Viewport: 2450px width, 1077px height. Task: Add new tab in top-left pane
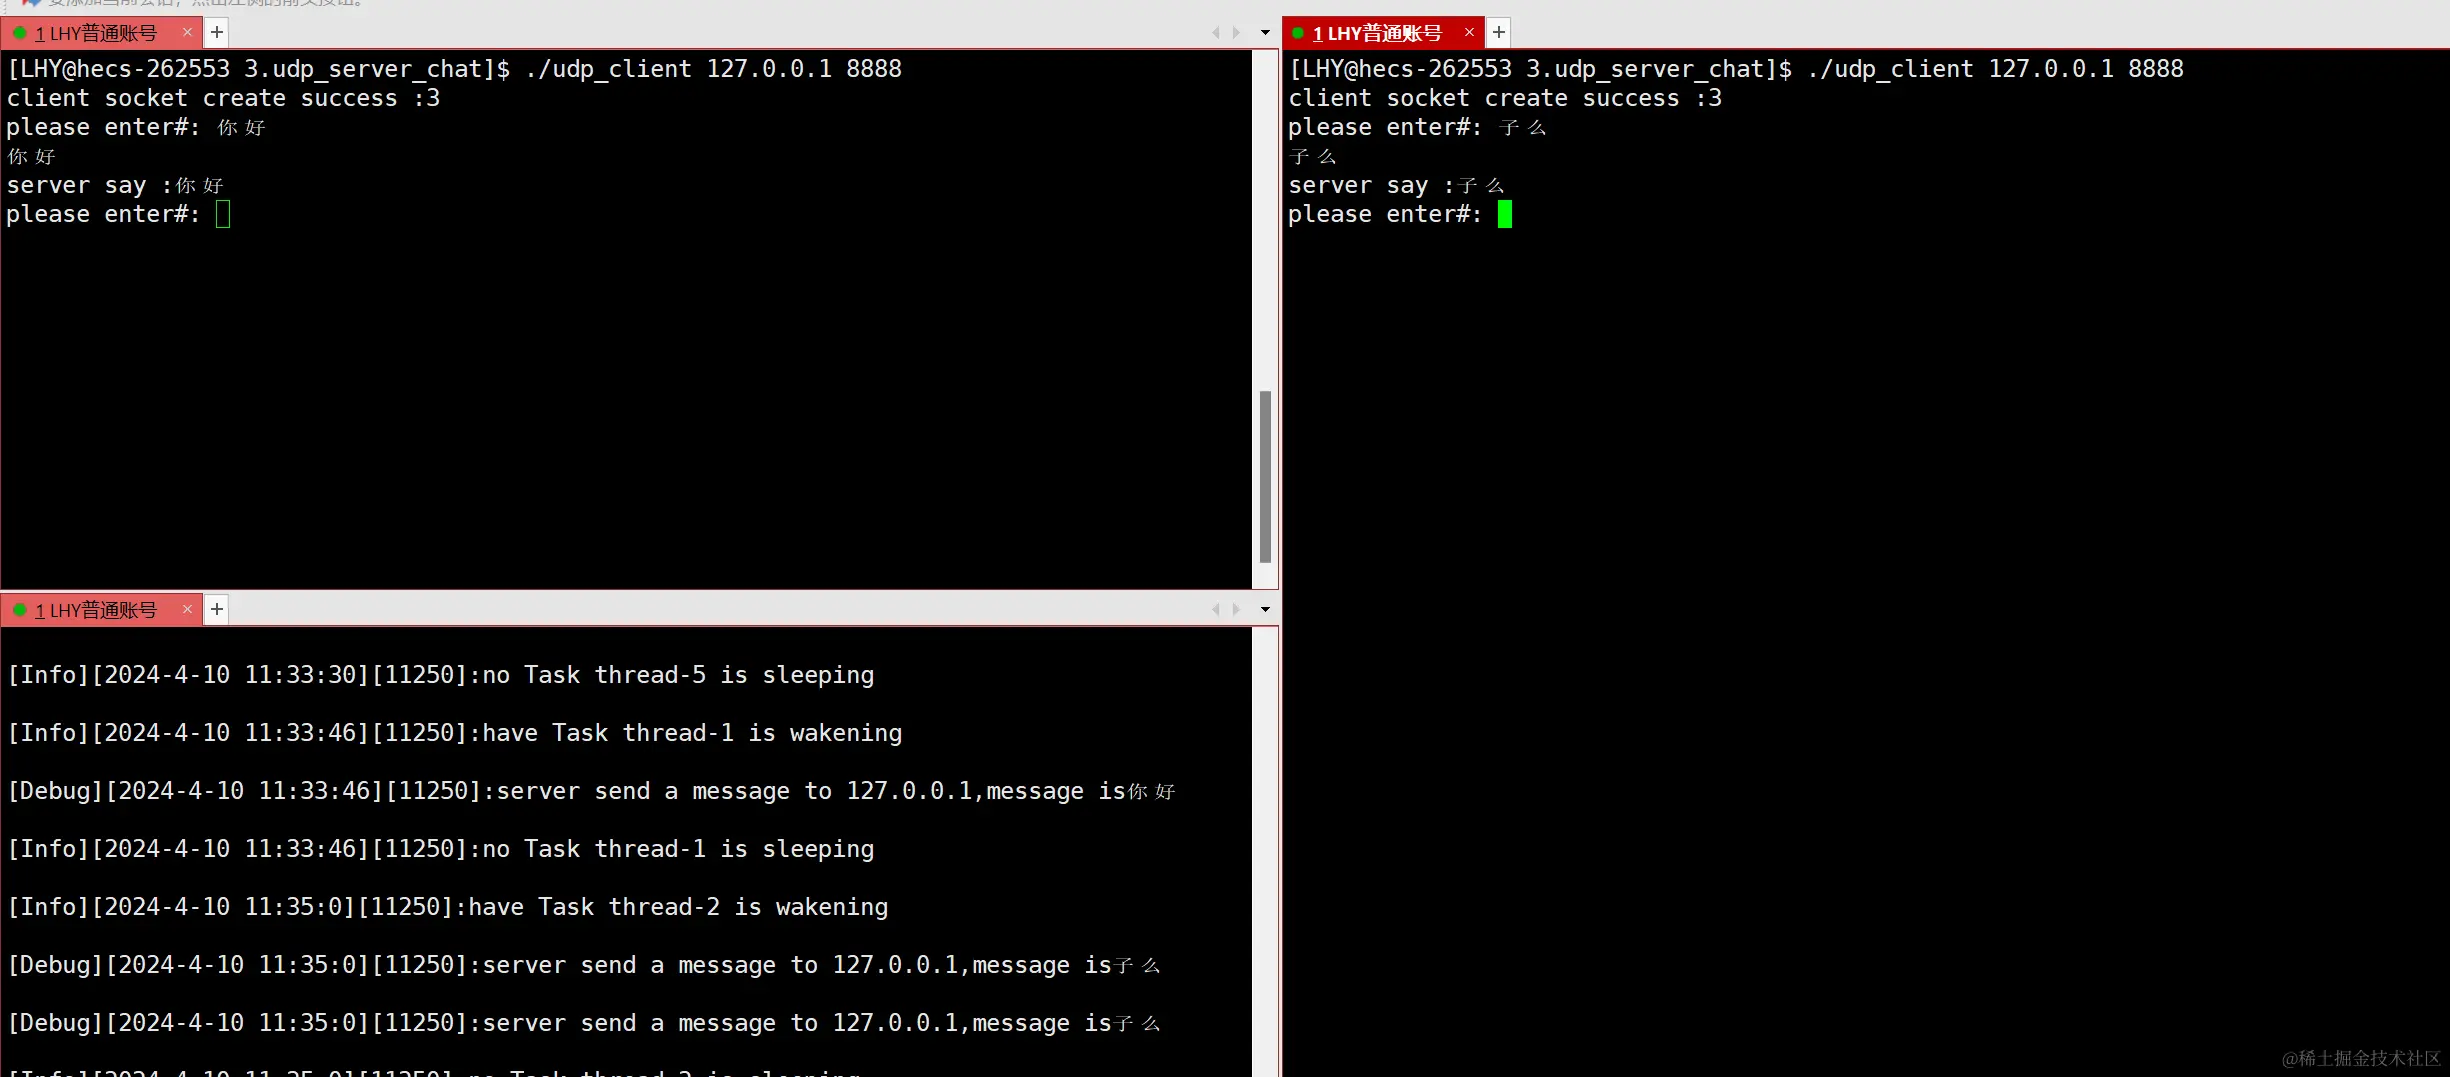tap(216, 32)
